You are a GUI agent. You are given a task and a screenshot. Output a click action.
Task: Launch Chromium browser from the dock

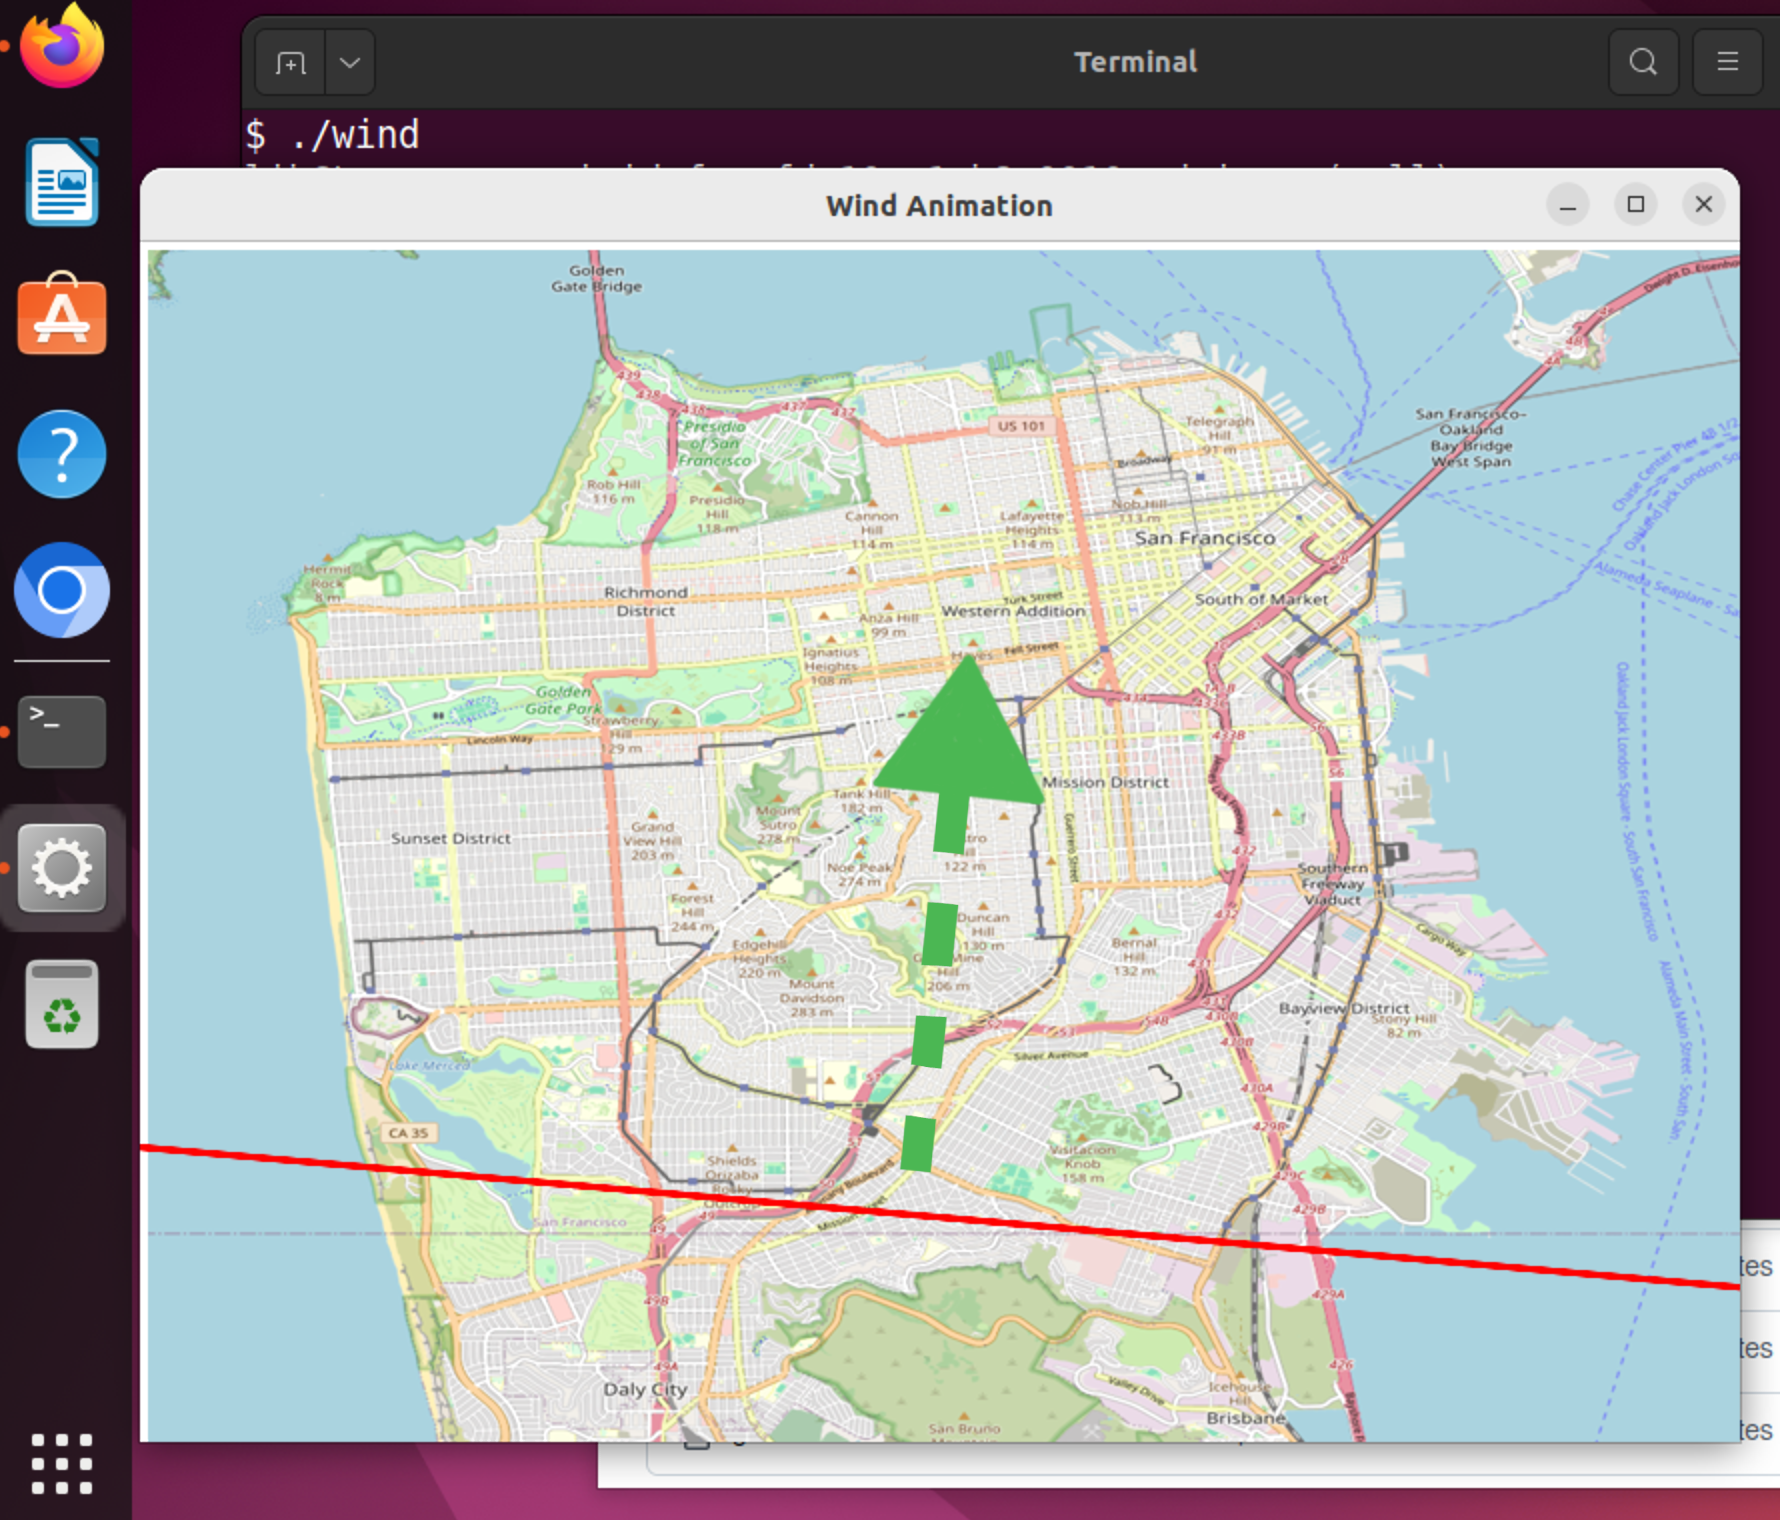[62, 590]
